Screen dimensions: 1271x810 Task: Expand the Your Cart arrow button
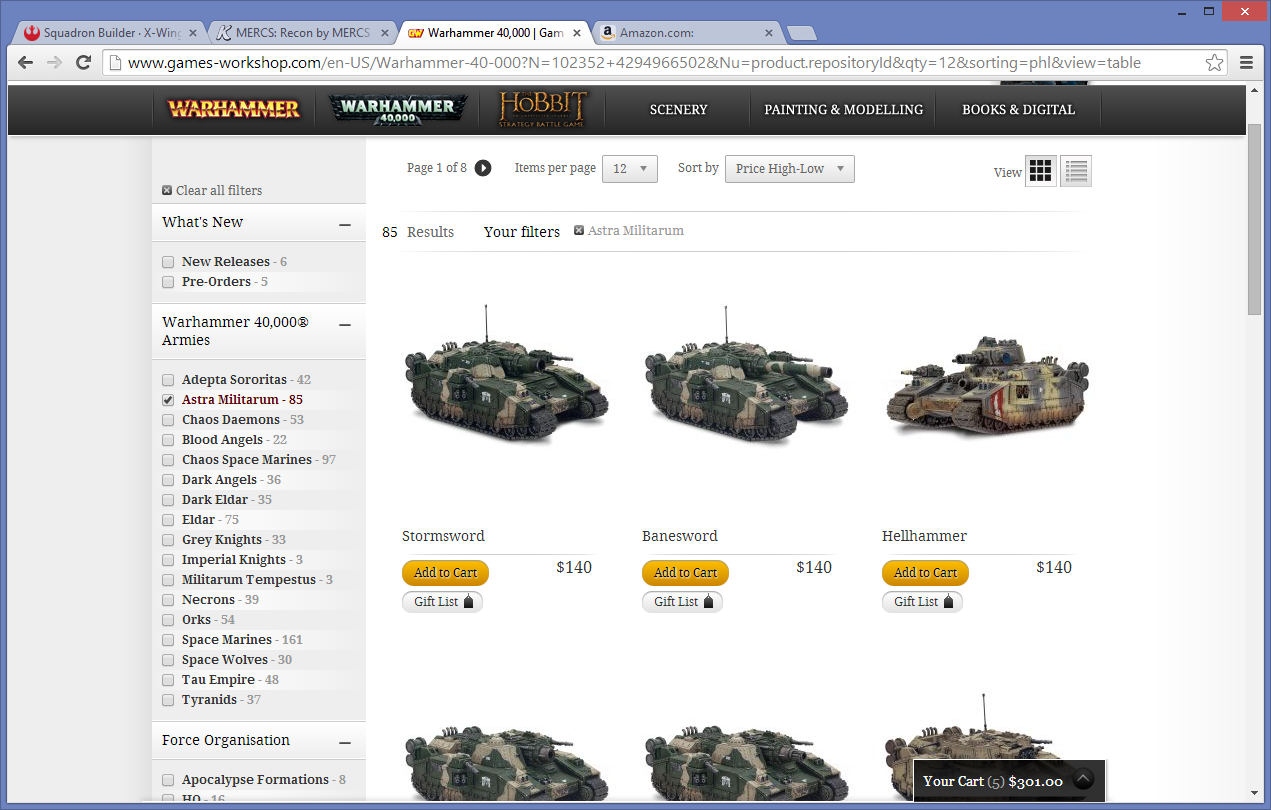(x=1083, y=780)
